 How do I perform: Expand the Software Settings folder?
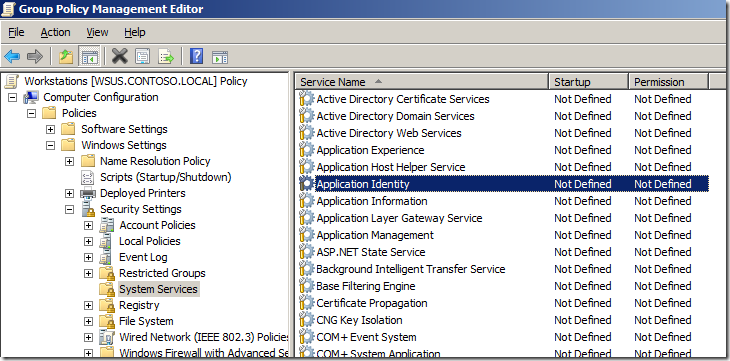tap(50, 129)
